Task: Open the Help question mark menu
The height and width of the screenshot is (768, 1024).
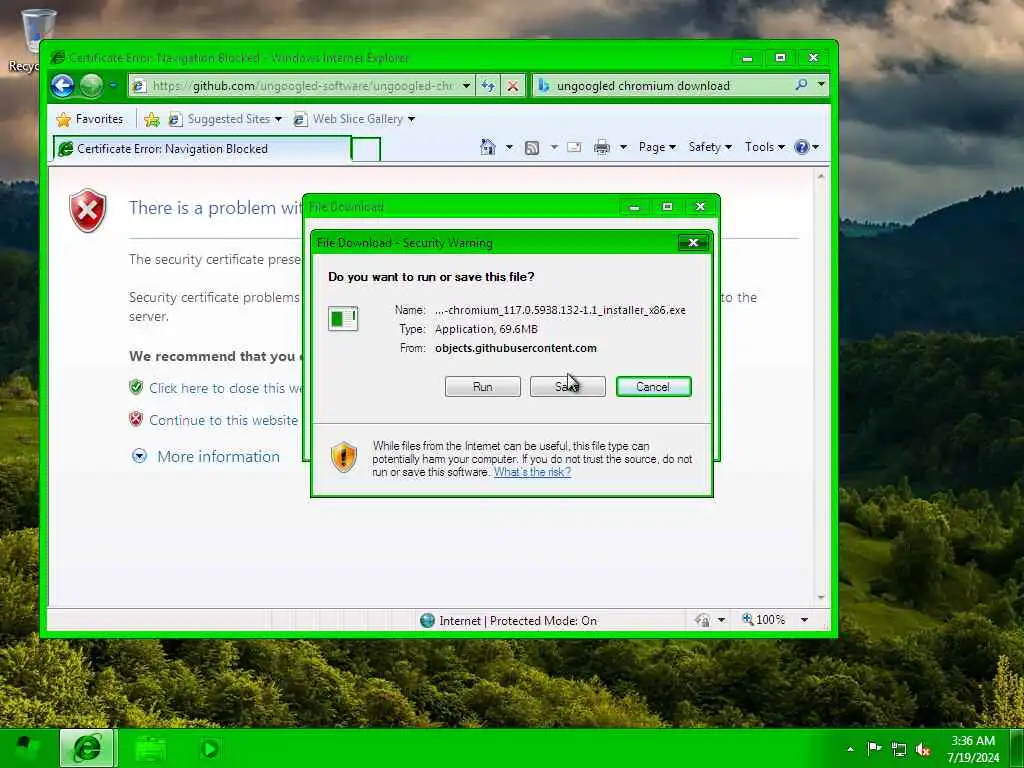Action: [x=807, y=147]
